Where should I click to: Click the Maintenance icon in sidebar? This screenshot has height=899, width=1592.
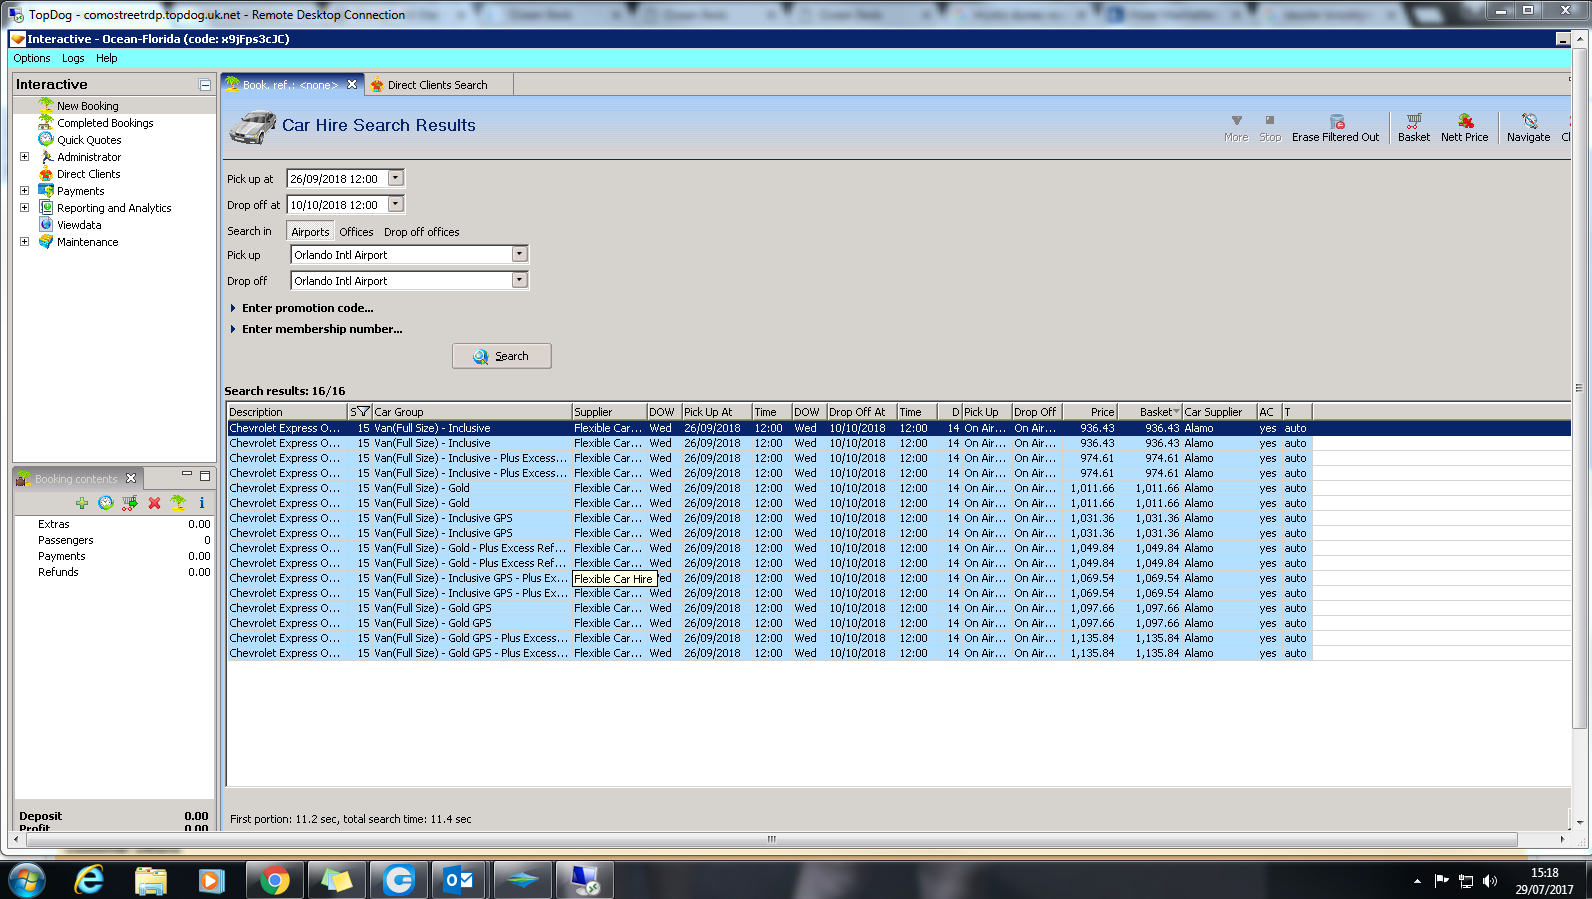[46, 241]
